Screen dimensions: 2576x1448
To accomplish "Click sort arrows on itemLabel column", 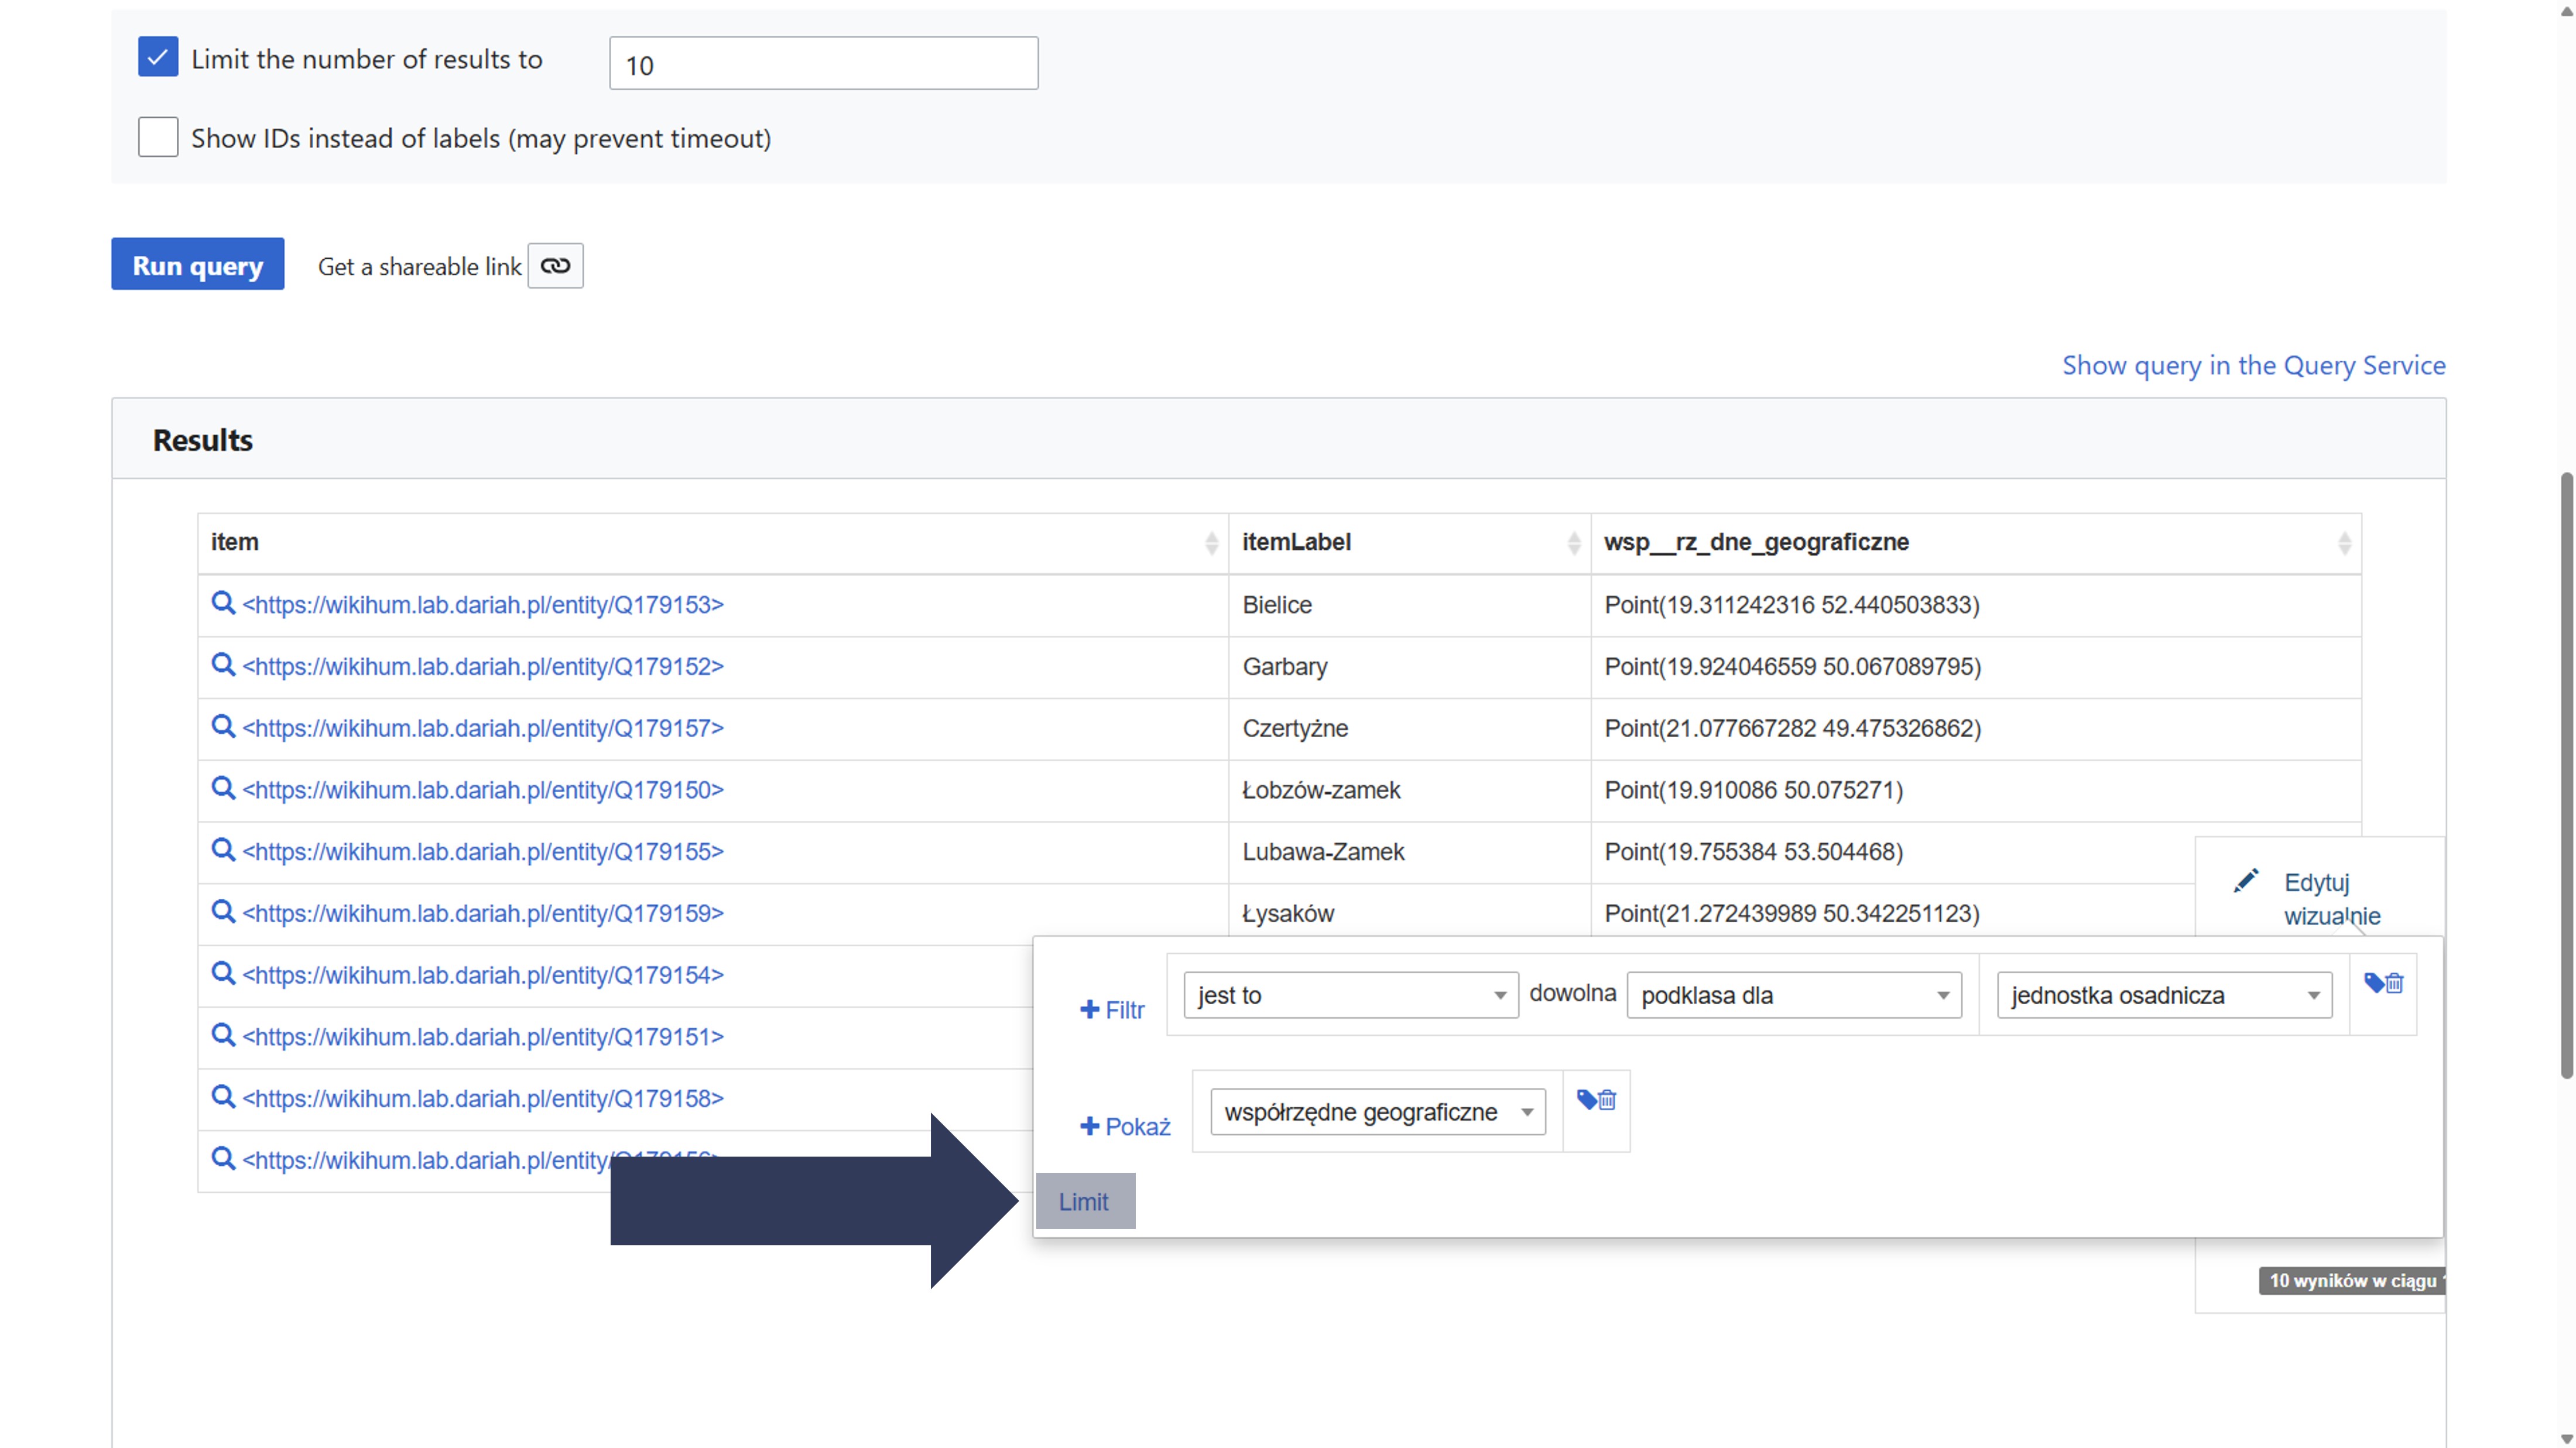I will tap(1573, 543).
